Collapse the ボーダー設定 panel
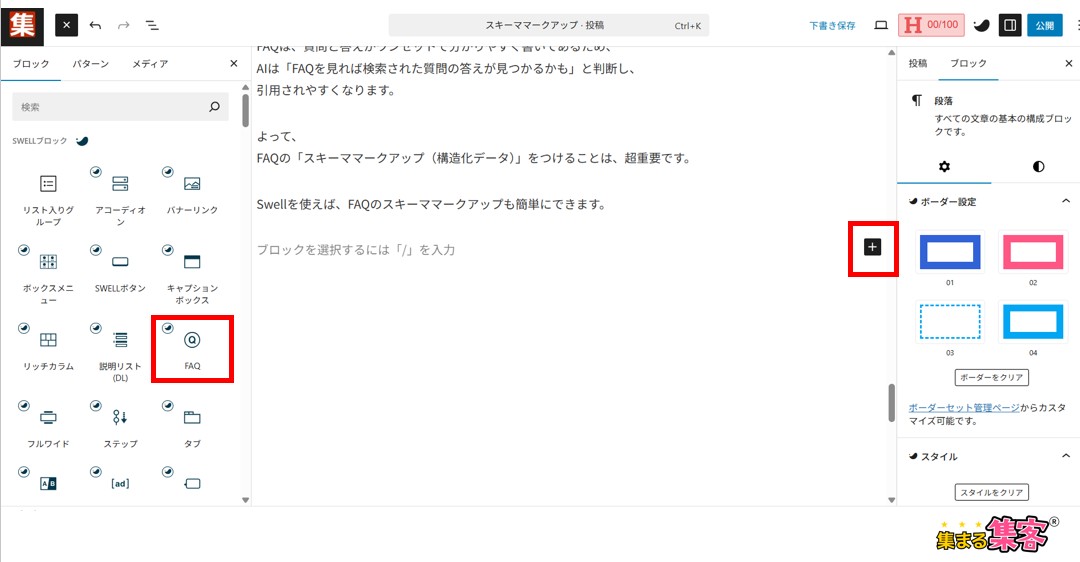This screenshot has width=1080, height=562. pyautogui.click(x=988, y=201)
